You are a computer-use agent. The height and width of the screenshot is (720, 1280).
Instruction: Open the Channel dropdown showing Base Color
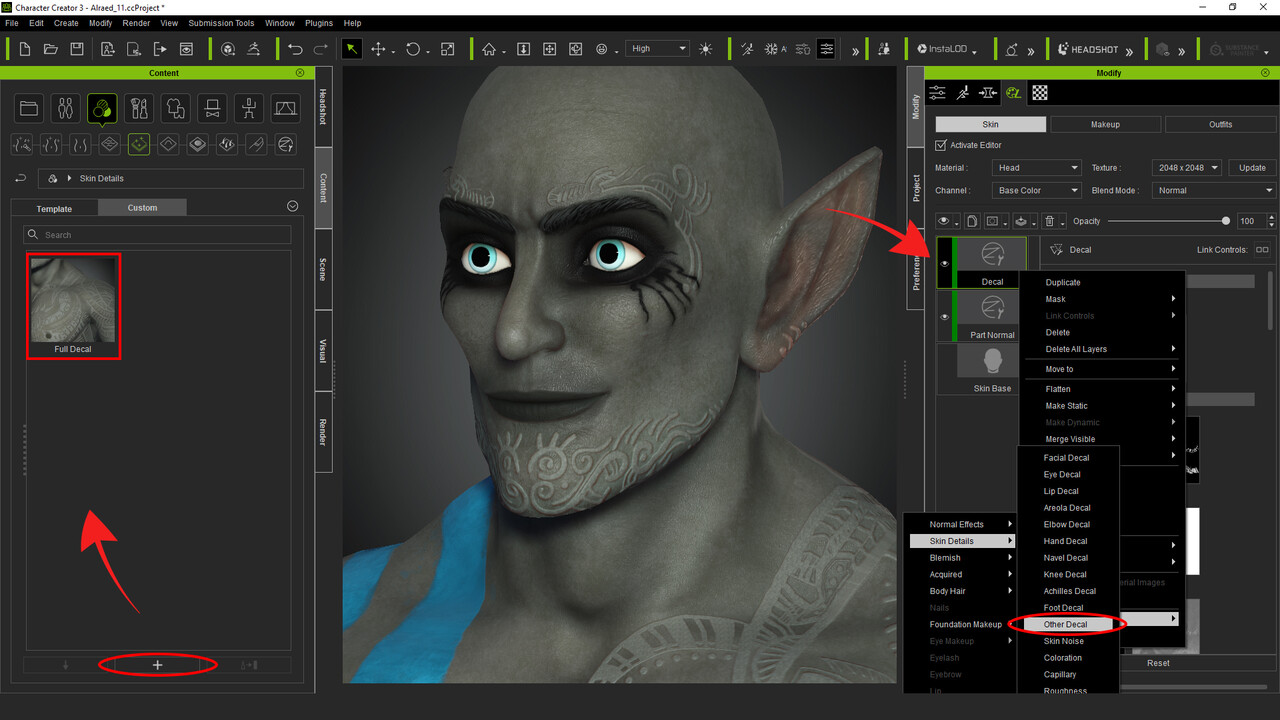[x=1037, y=190]
